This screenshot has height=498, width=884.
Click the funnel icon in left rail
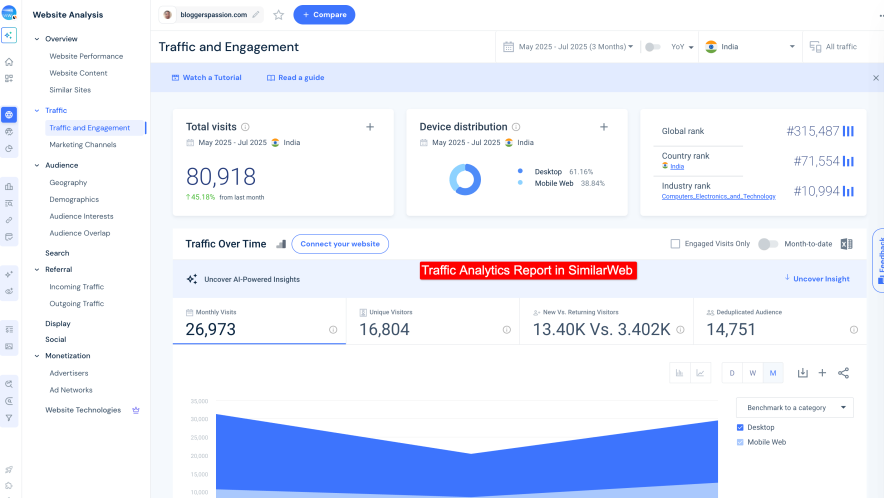(x=9, y=418)
